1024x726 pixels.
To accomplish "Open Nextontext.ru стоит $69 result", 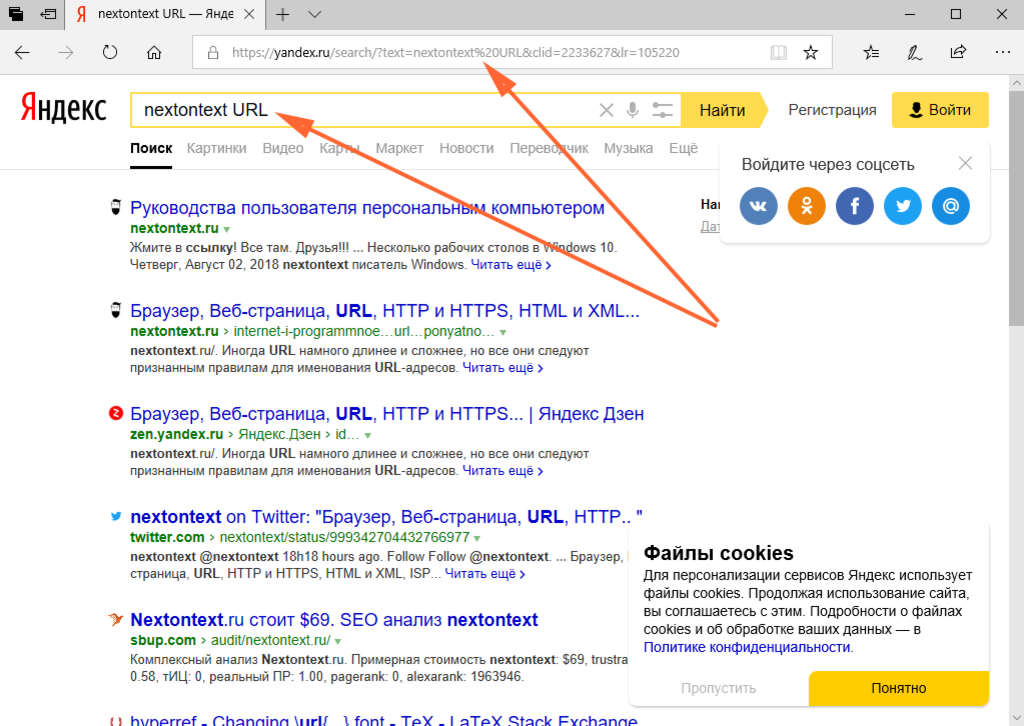I will [334, 620].
